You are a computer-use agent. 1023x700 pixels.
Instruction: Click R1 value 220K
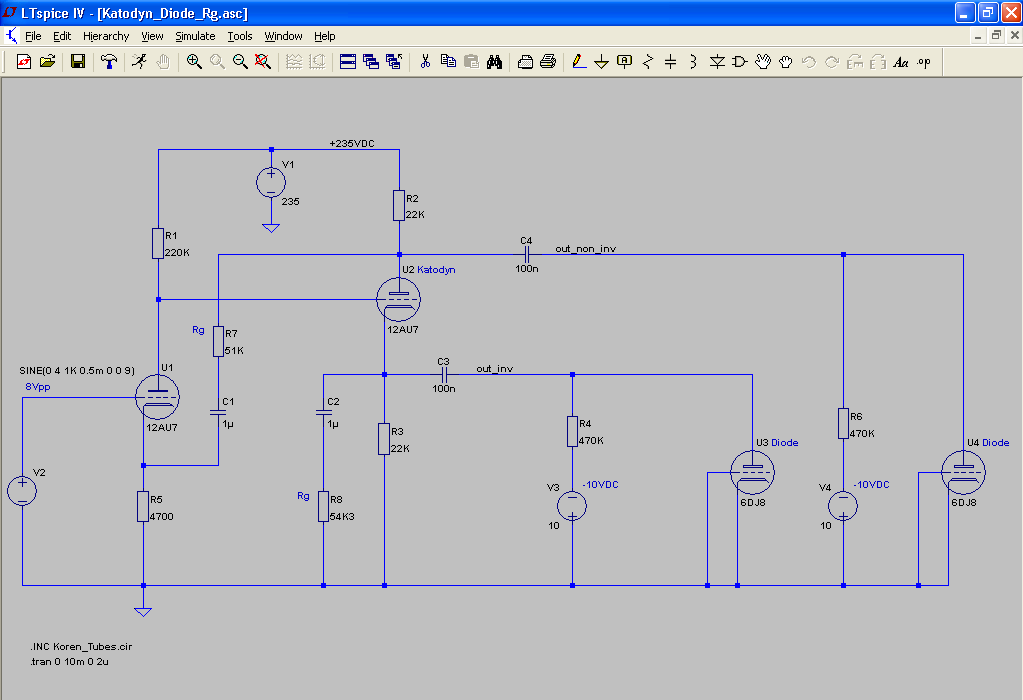177,252
